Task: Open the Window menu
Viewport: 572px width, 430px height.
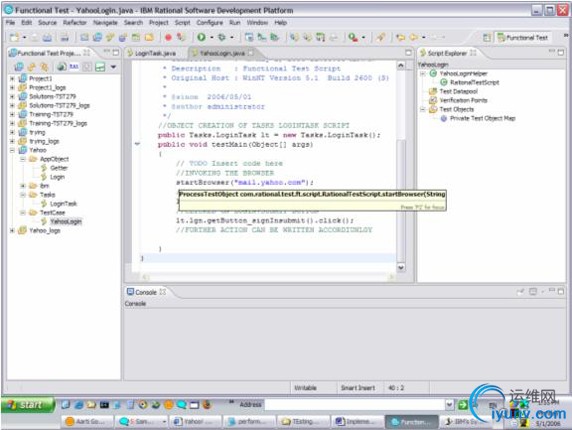Action: pyautogui.click(x=257, y=23)
